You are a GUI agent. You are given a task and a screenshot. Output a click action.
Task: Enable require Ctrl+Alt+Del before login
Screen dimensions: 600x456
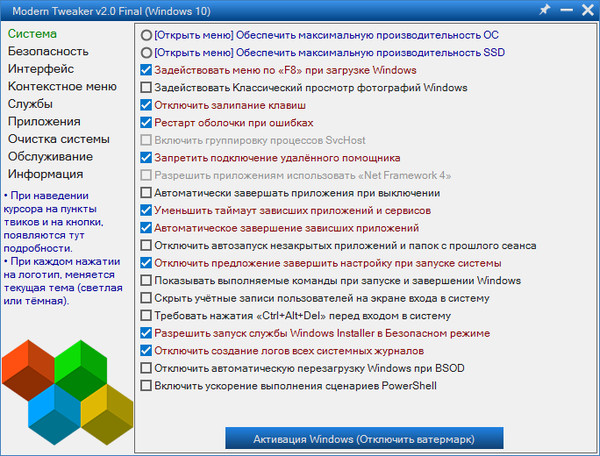point(146,316)
